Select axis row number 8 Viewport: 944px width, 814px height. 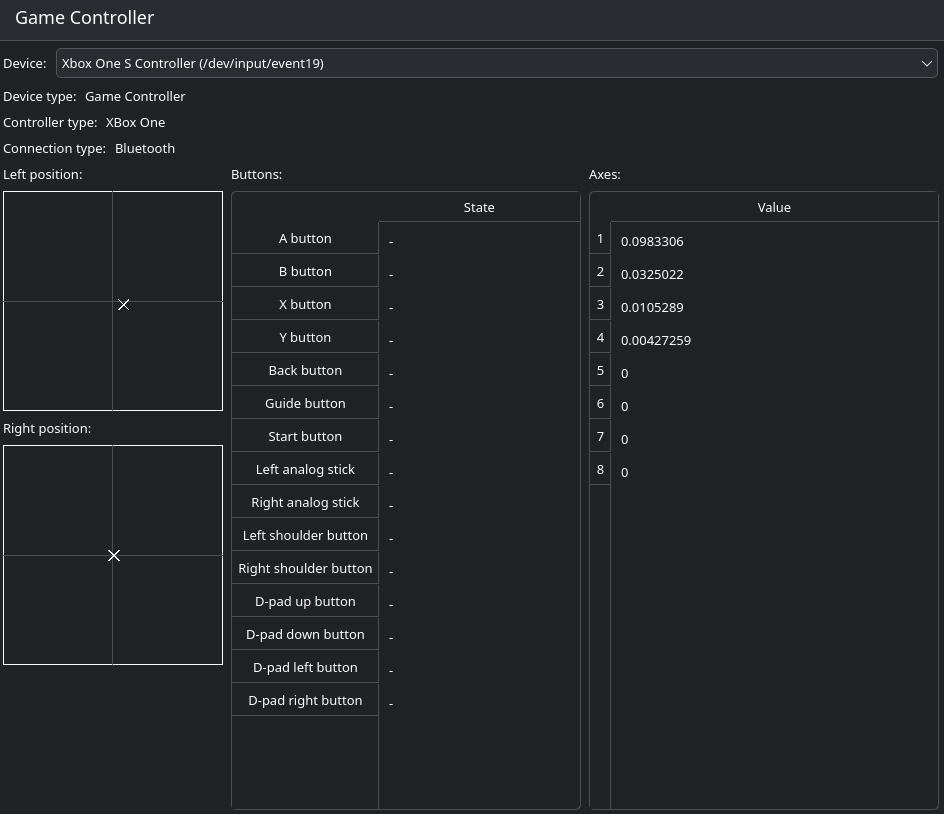600,470
